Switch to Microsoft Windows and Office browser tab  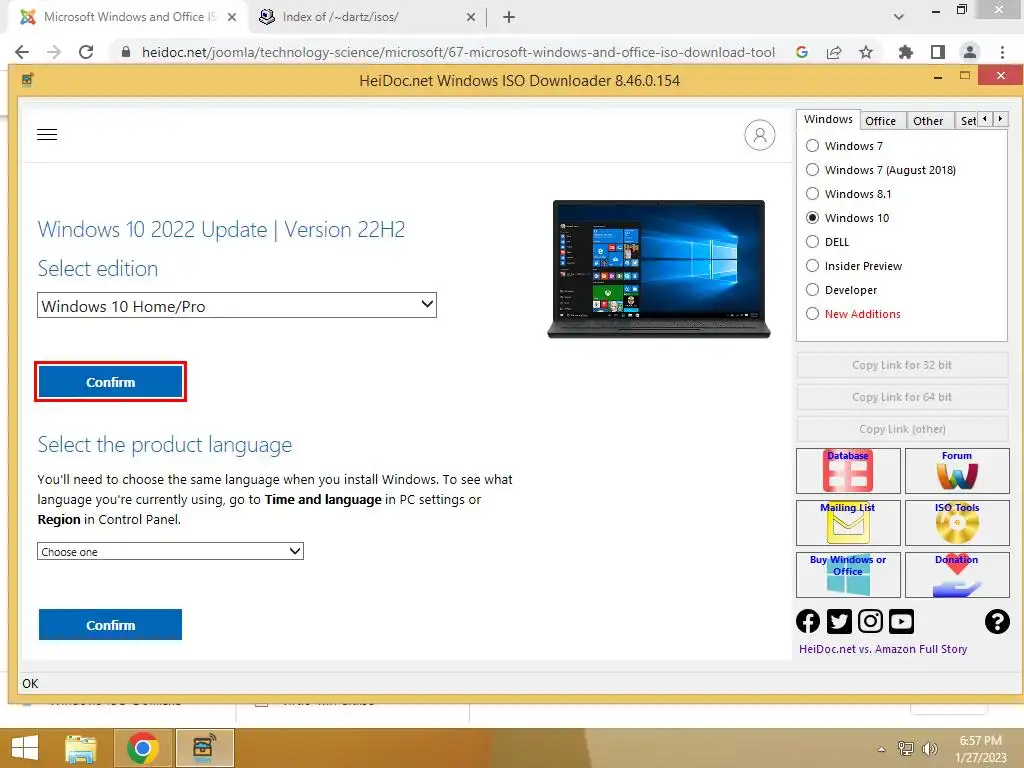click(128, 18)
